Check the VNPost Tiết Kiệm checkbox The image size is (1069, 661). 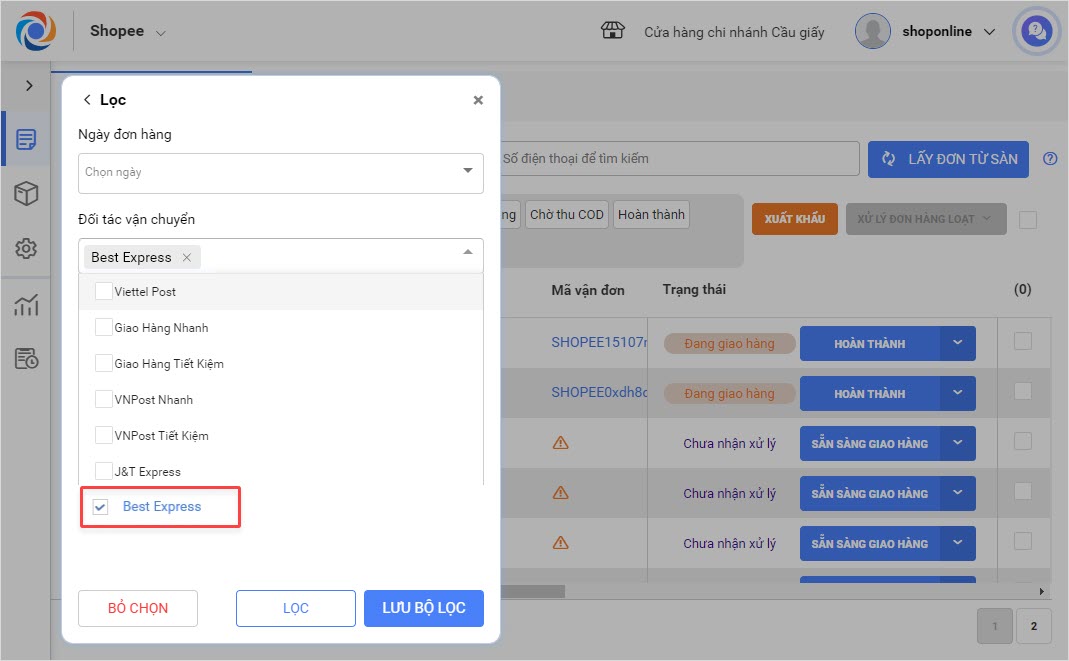[x=104, y=435]
